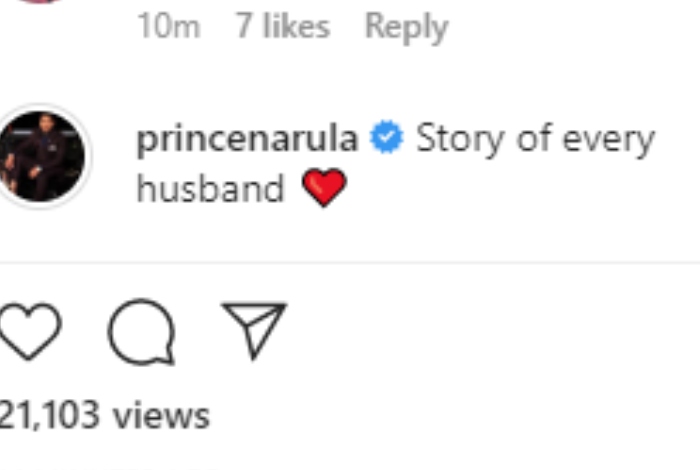Open comments via speech bubble icon
Screen dimensions: 700x470
(141, 332)
